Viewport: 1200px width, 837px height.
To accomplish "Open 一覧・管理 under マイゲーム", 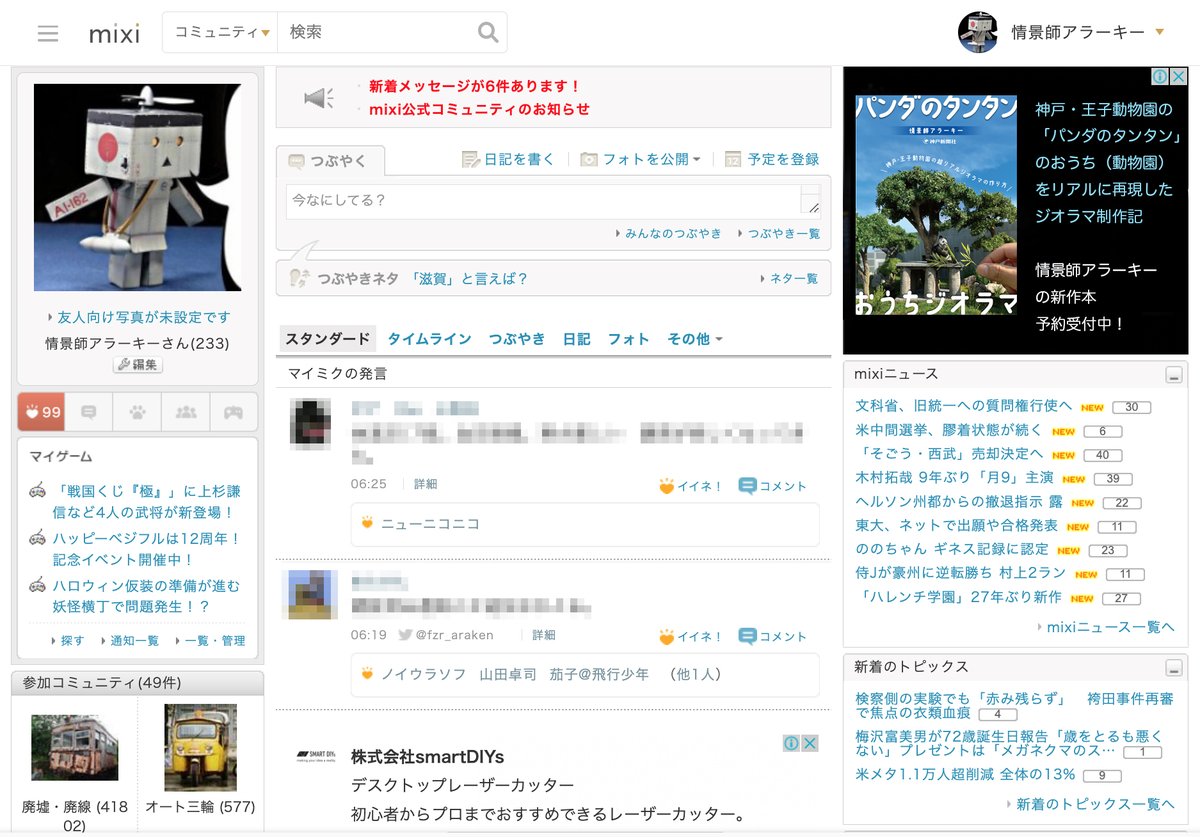I will (x=214, y=641).
